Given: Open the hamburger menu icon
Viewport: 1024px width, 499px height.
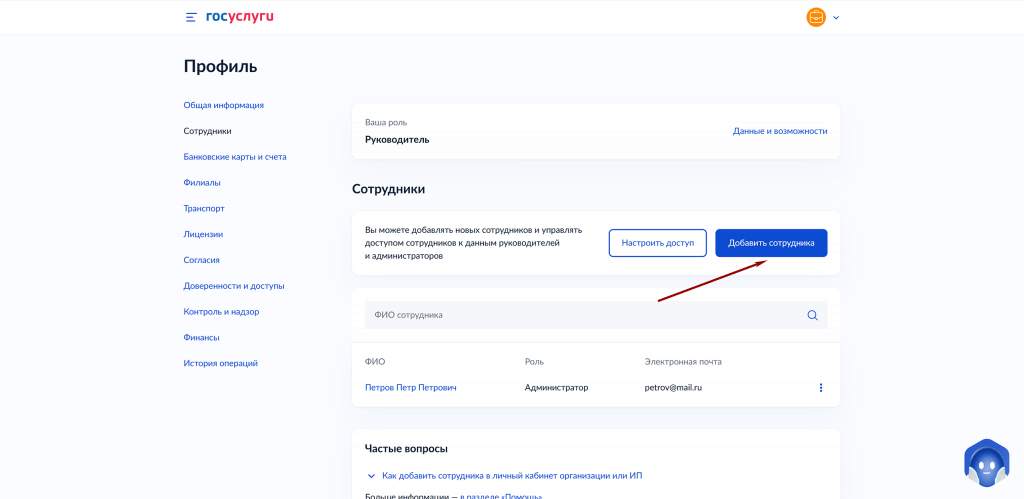Looking at the screenshot, I should [x=191, y=17].
